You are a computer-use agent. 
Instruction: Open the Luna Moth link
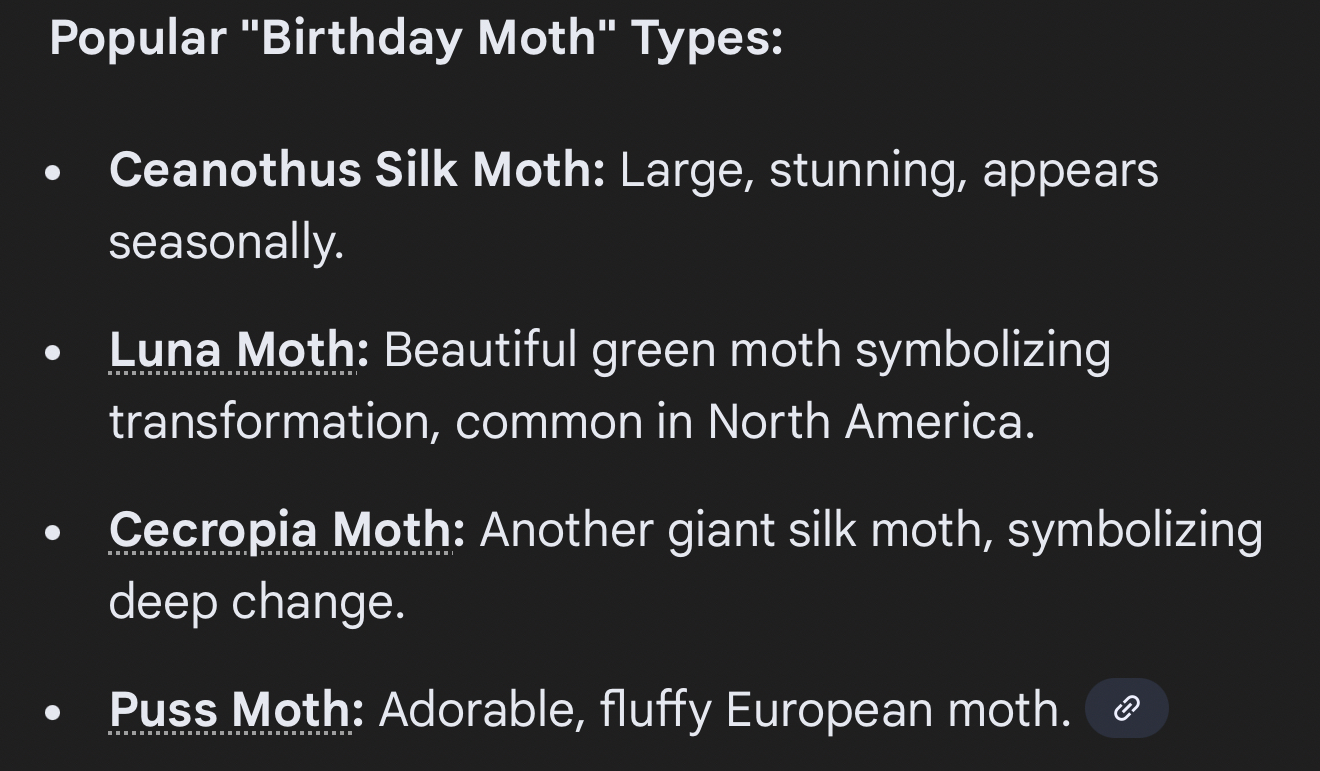(x=232, y=350)
